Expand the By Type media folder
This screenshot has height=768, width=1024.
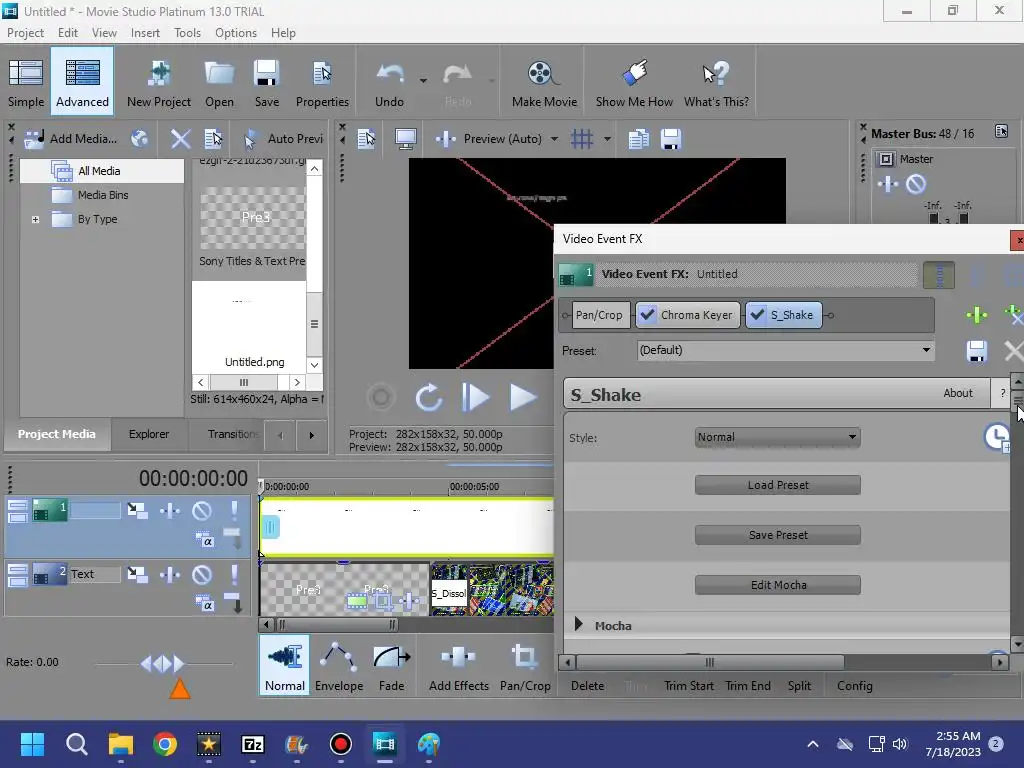35,219
